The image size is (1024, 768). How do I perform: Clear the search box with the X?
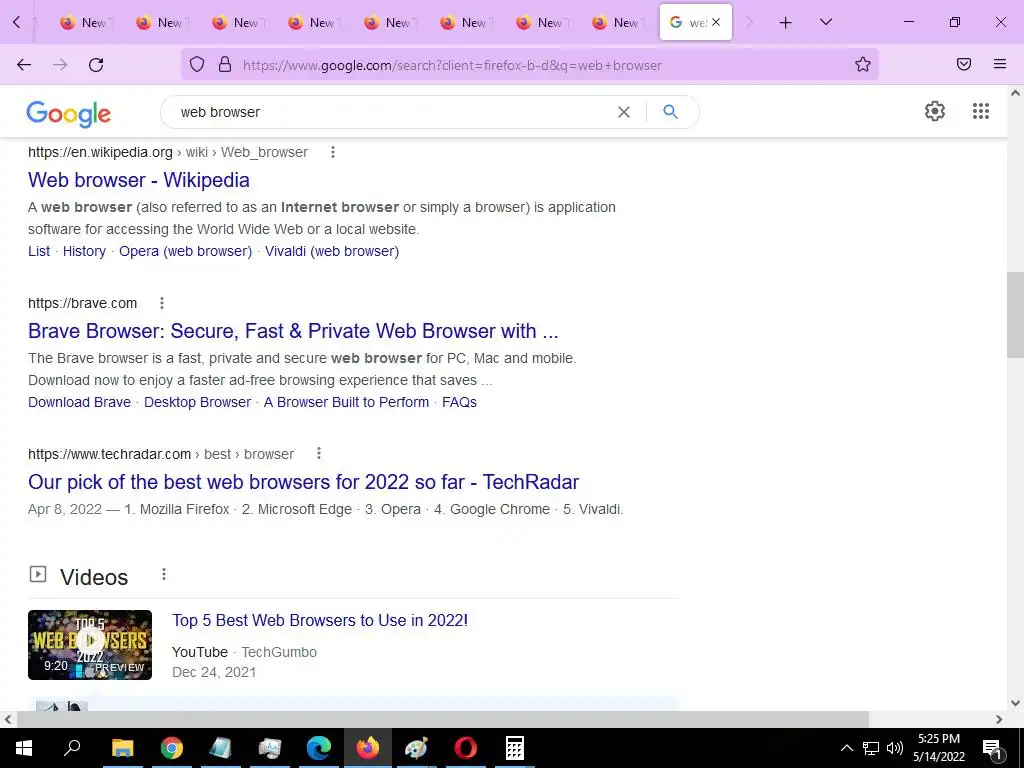point(624,112)
